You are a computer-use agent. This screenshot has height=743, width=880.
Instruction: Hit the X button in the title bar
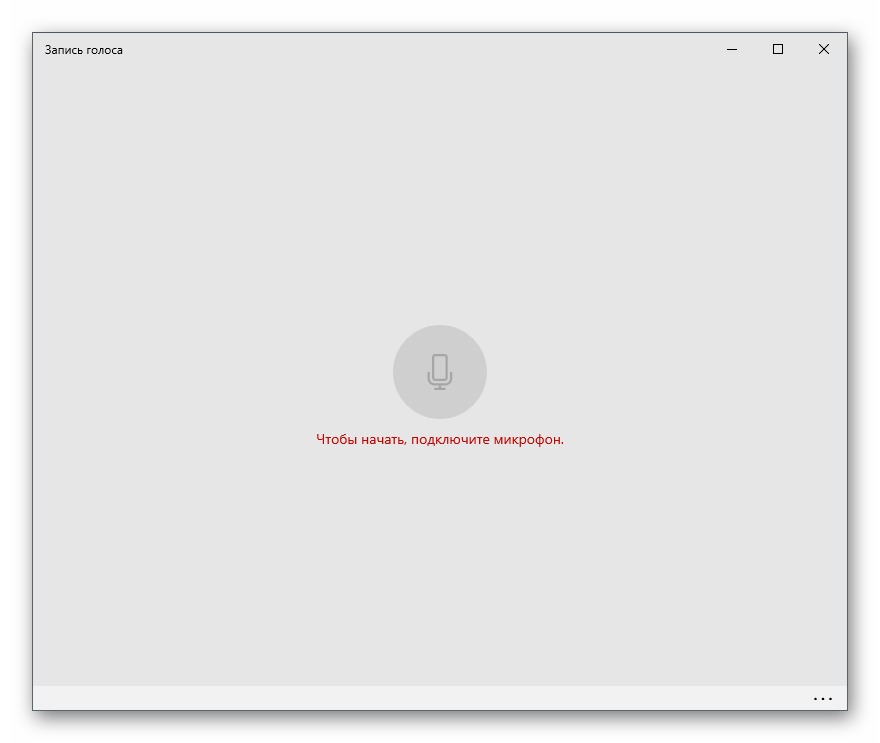[x=824, y=49]
